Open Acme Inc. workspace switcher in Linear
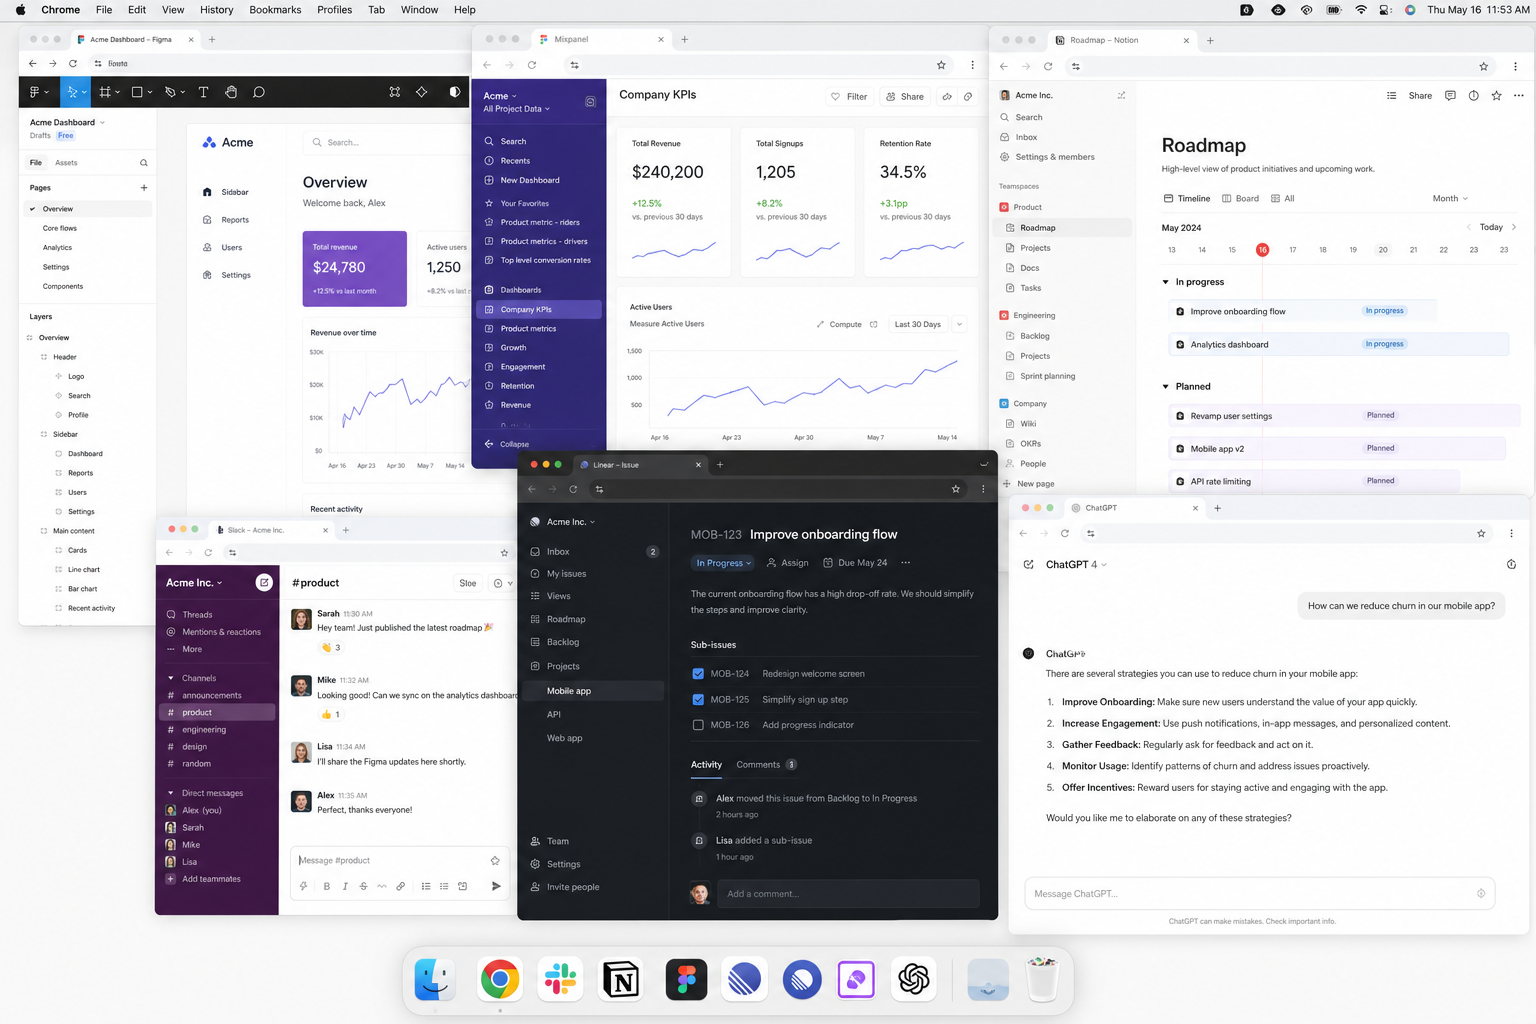 point(570,521)
